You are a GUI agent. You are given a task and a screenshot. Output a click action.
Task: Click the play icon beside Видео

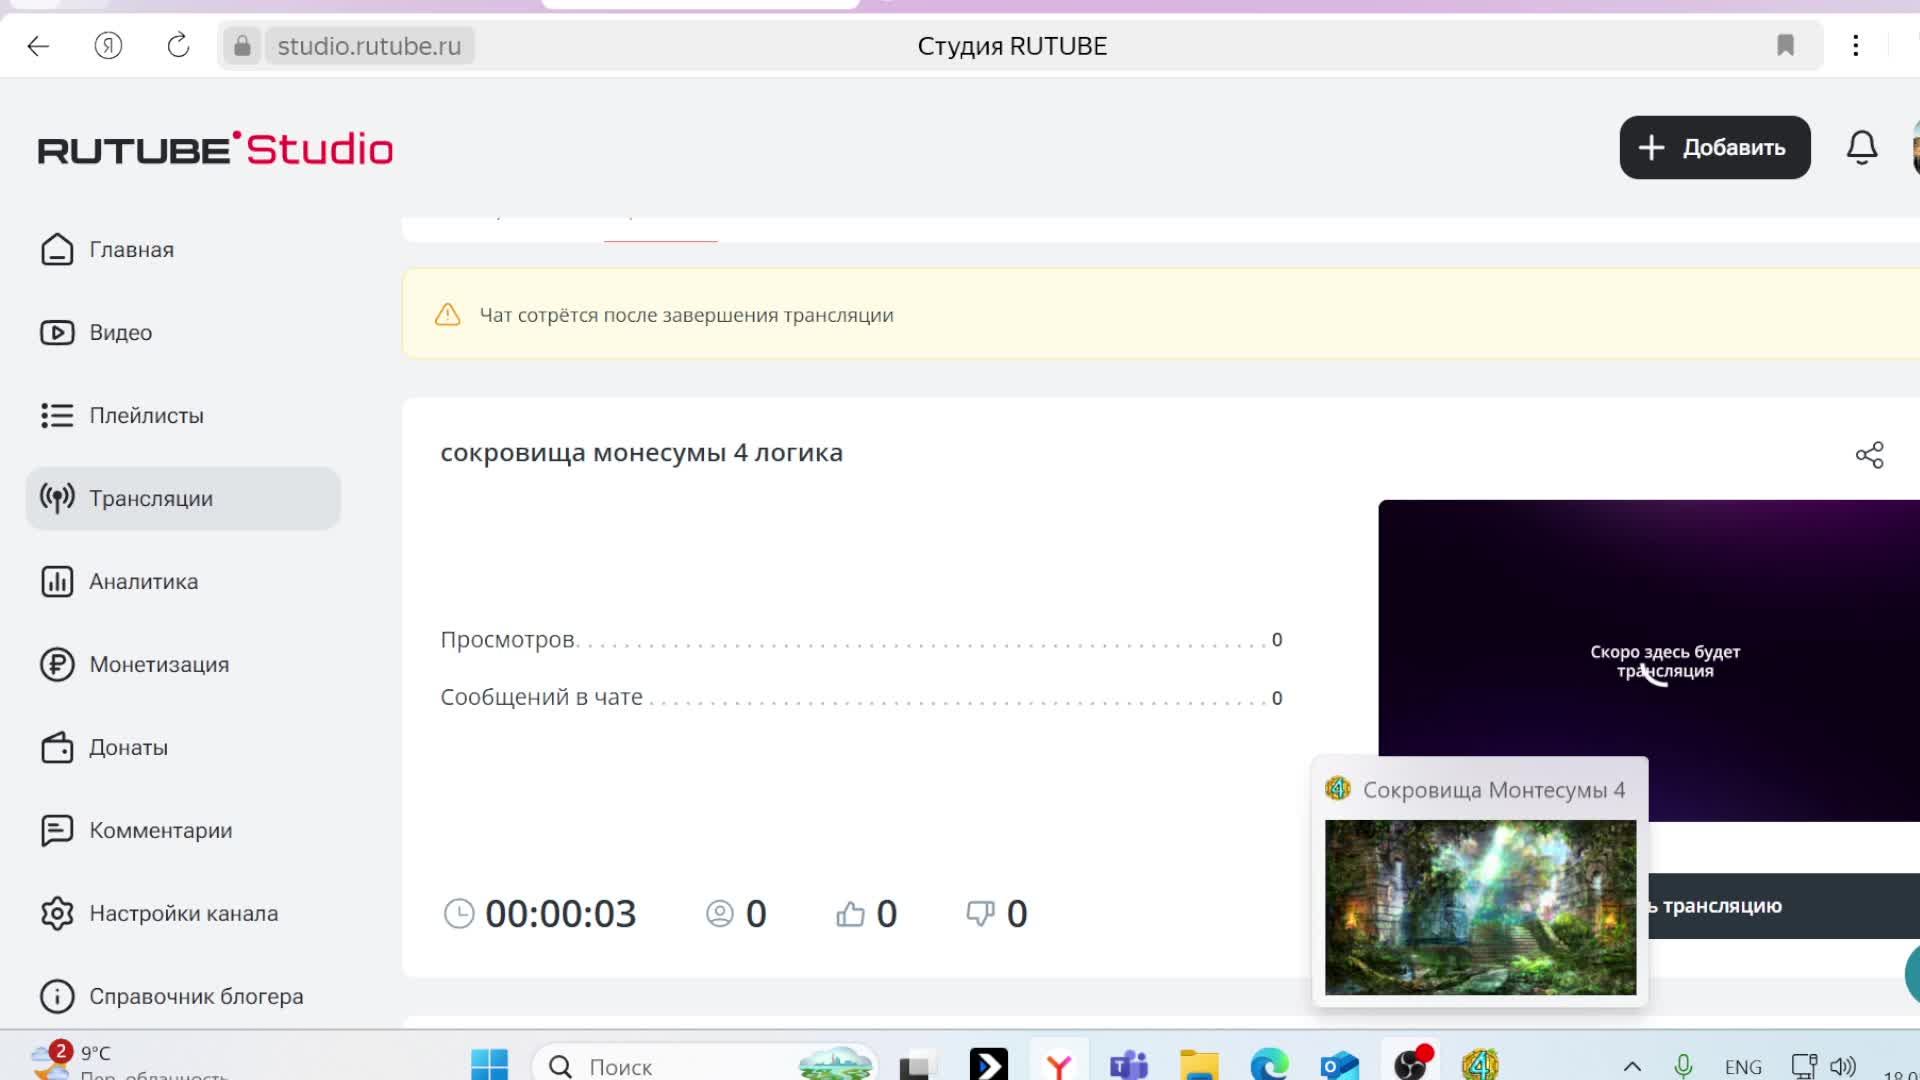point(57,333)
